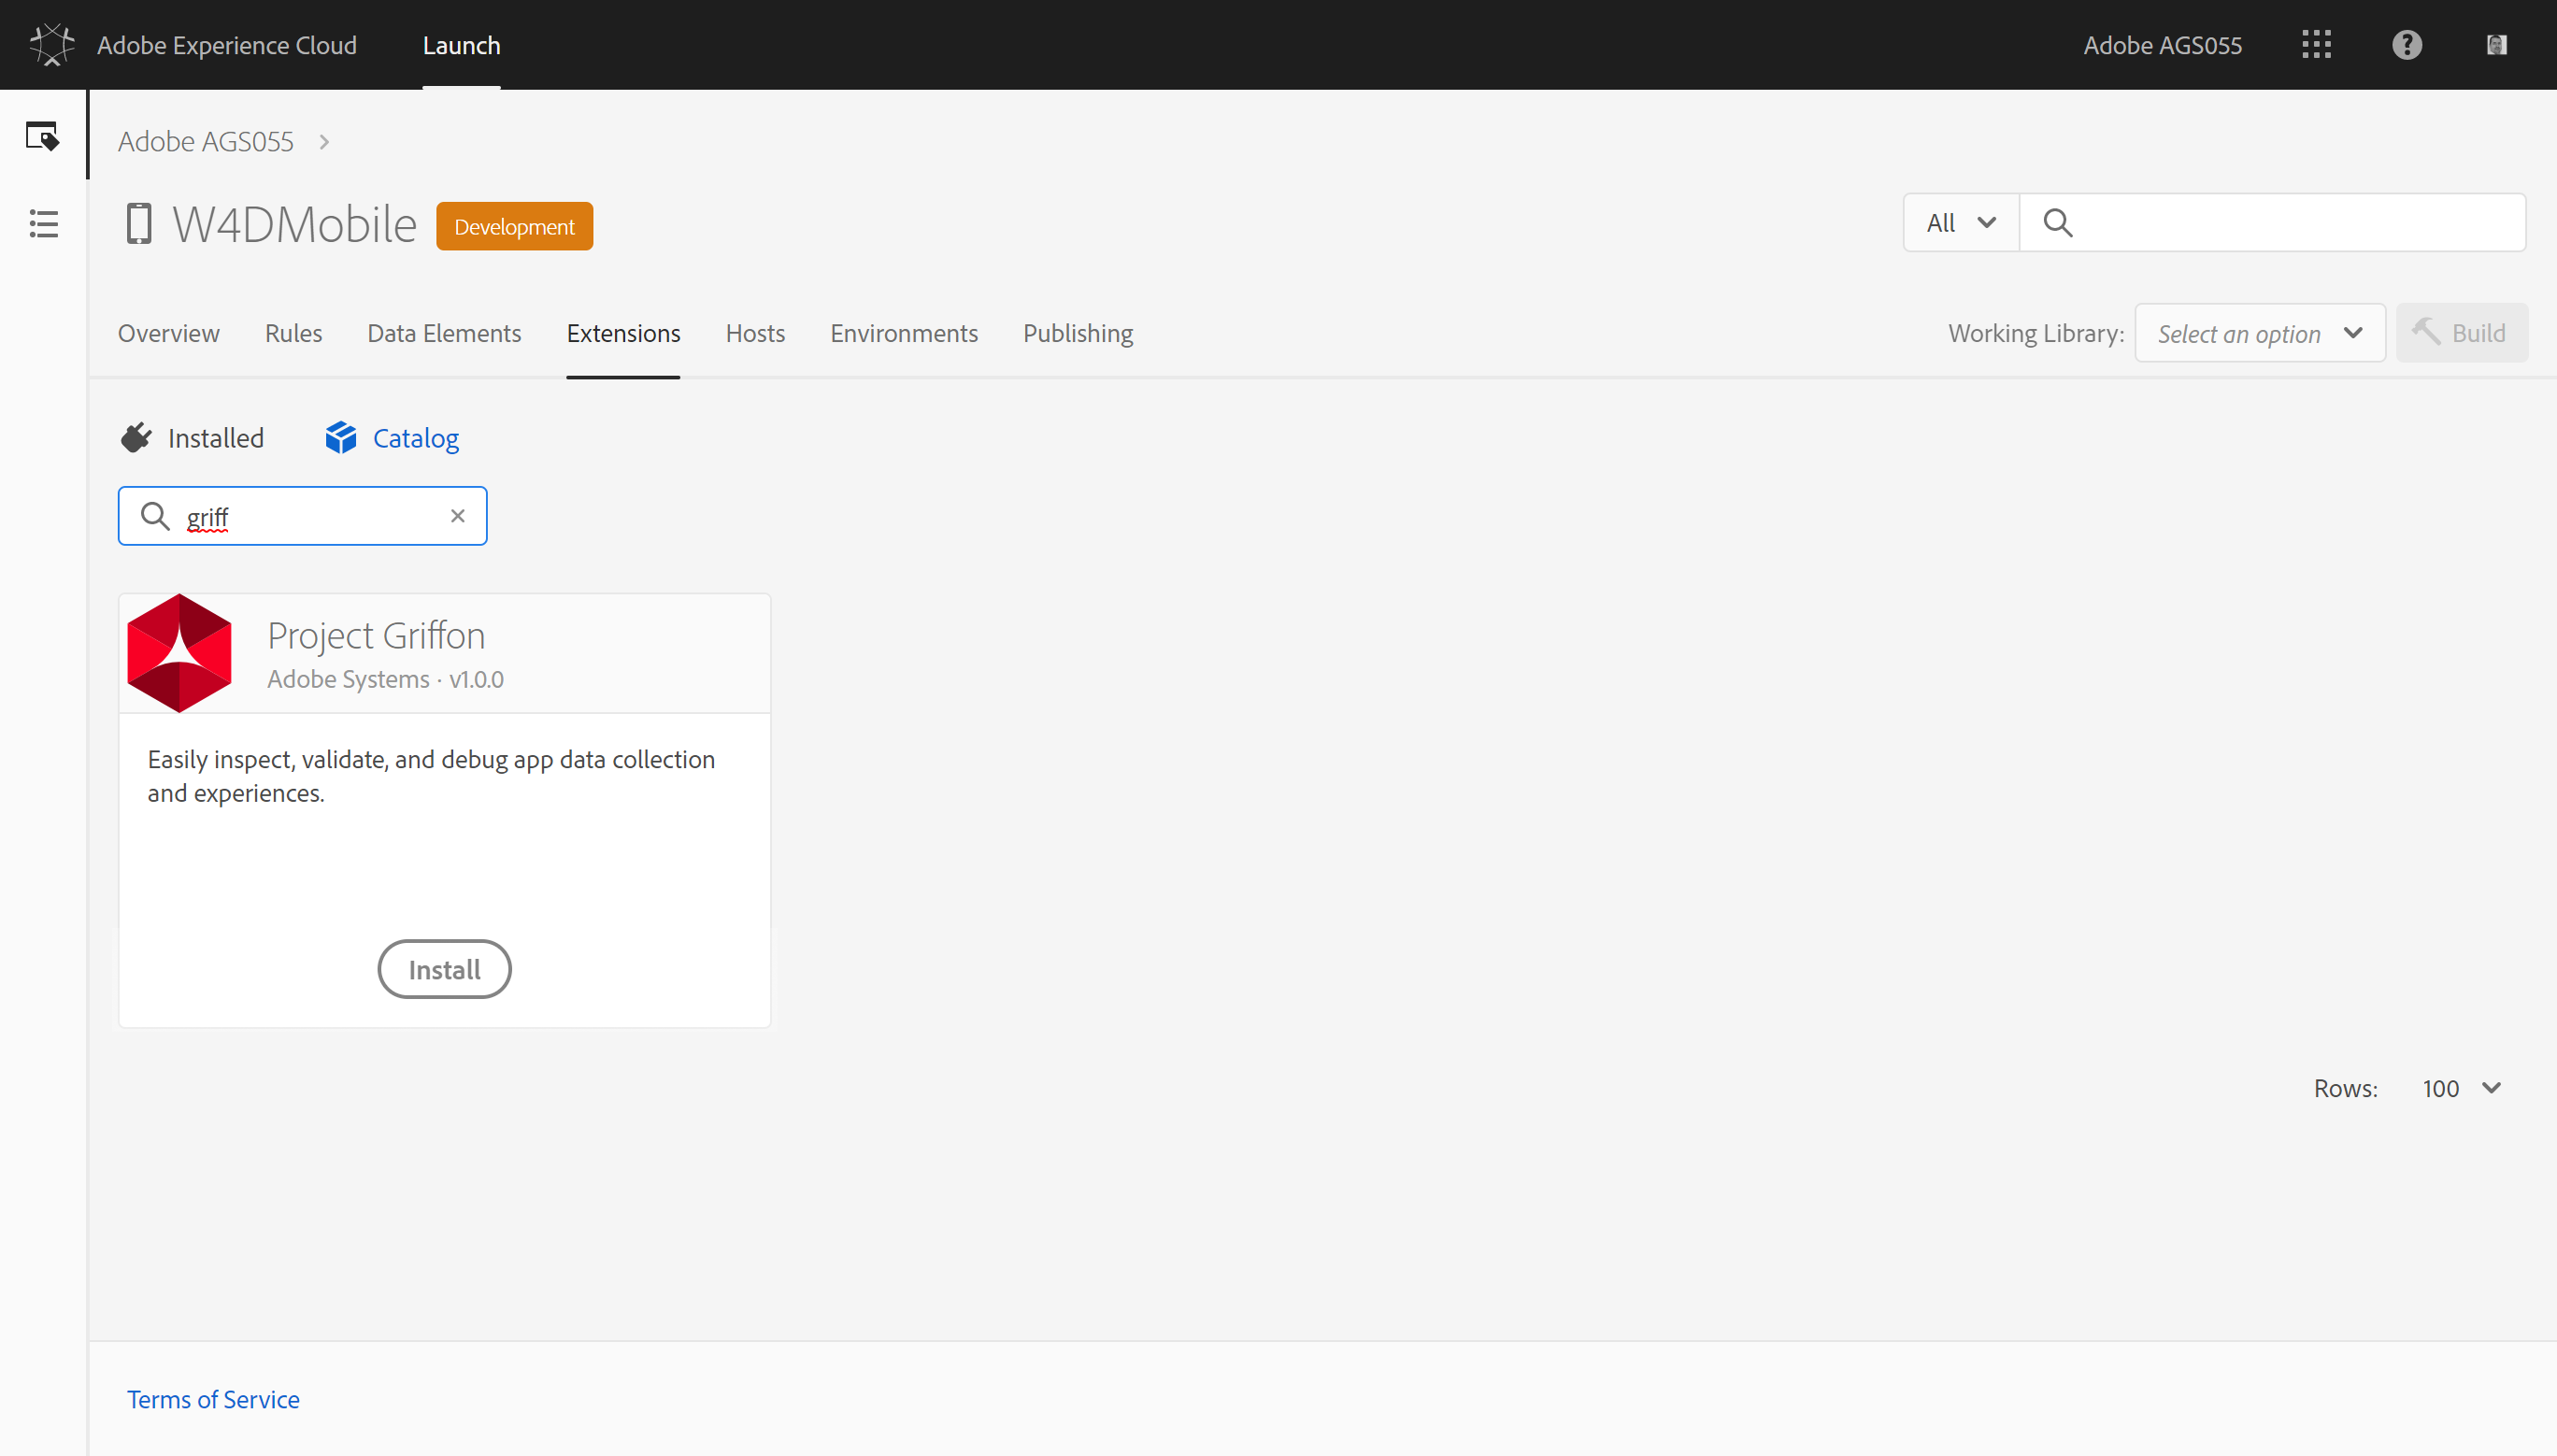Select the audit icon in left sidebar
Screen dimensions: 2557x1456
pyautogui.click(x=42, y=136)
